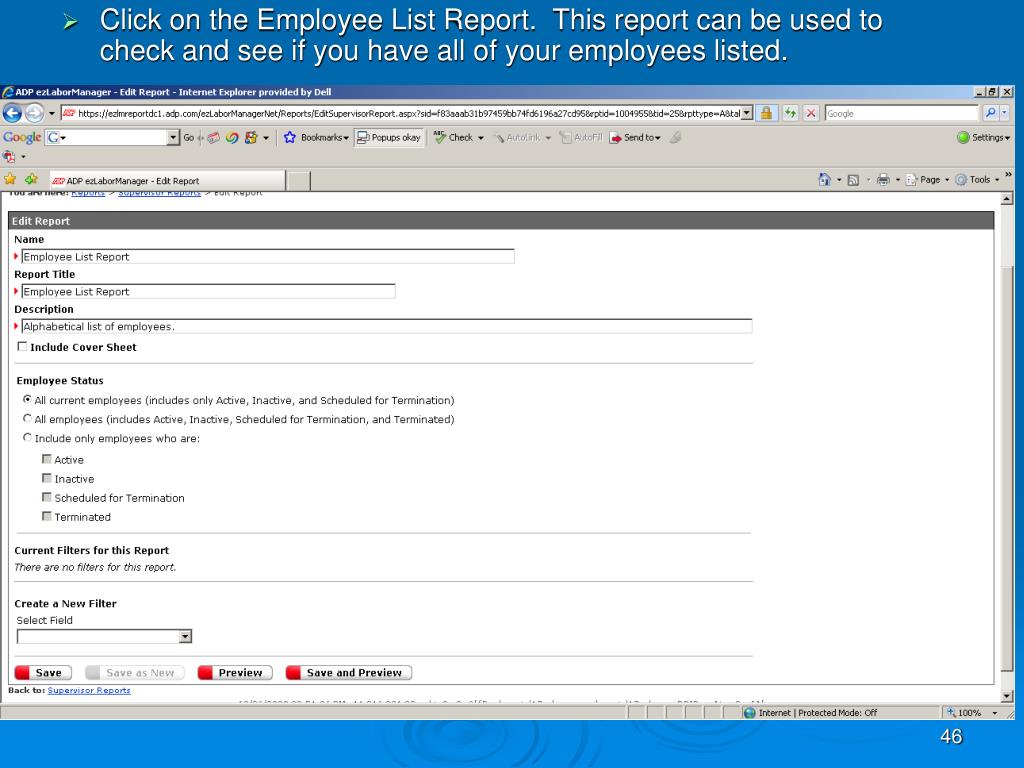Select the ADP ezLaborManager - Edit Report tab
Screen dimensions: 1024x768
pyautogui.click(x=167, y=181)
